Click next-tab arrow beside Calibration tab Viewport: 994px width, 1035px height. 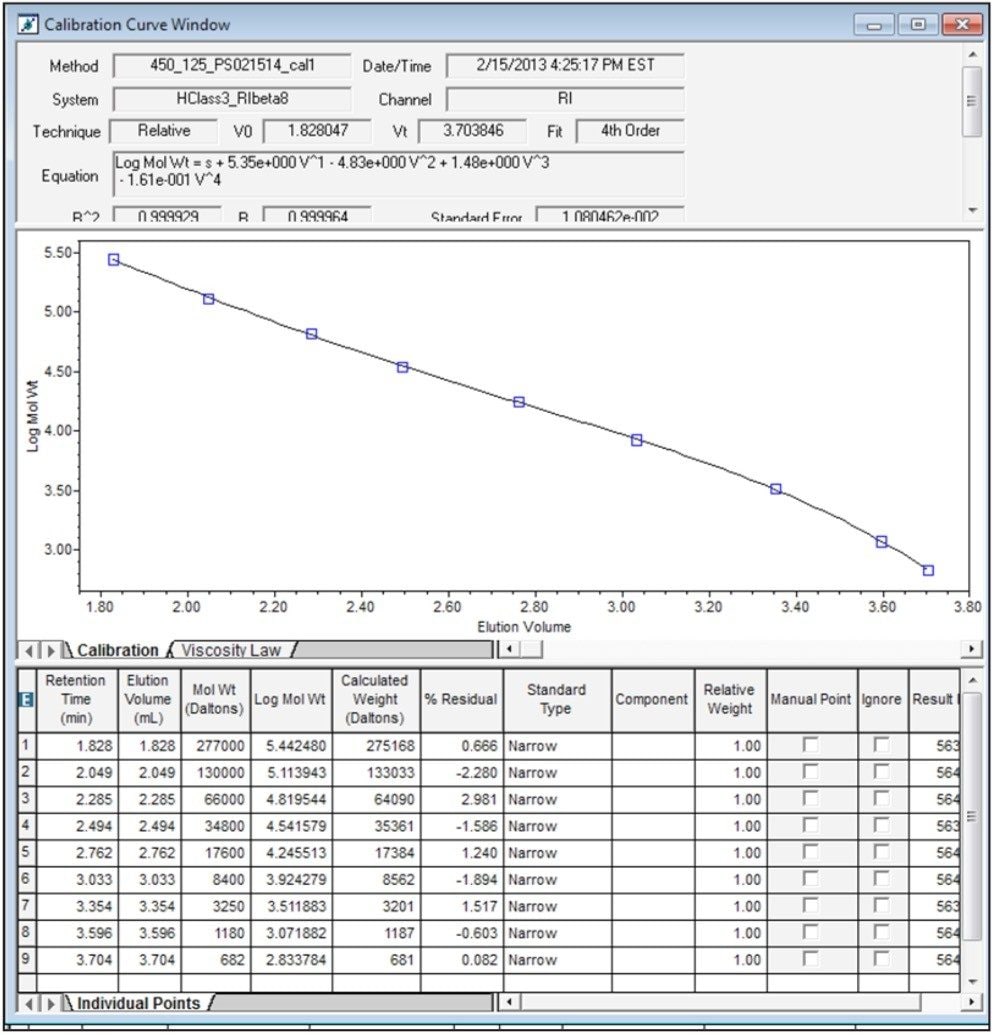[50, 651]
